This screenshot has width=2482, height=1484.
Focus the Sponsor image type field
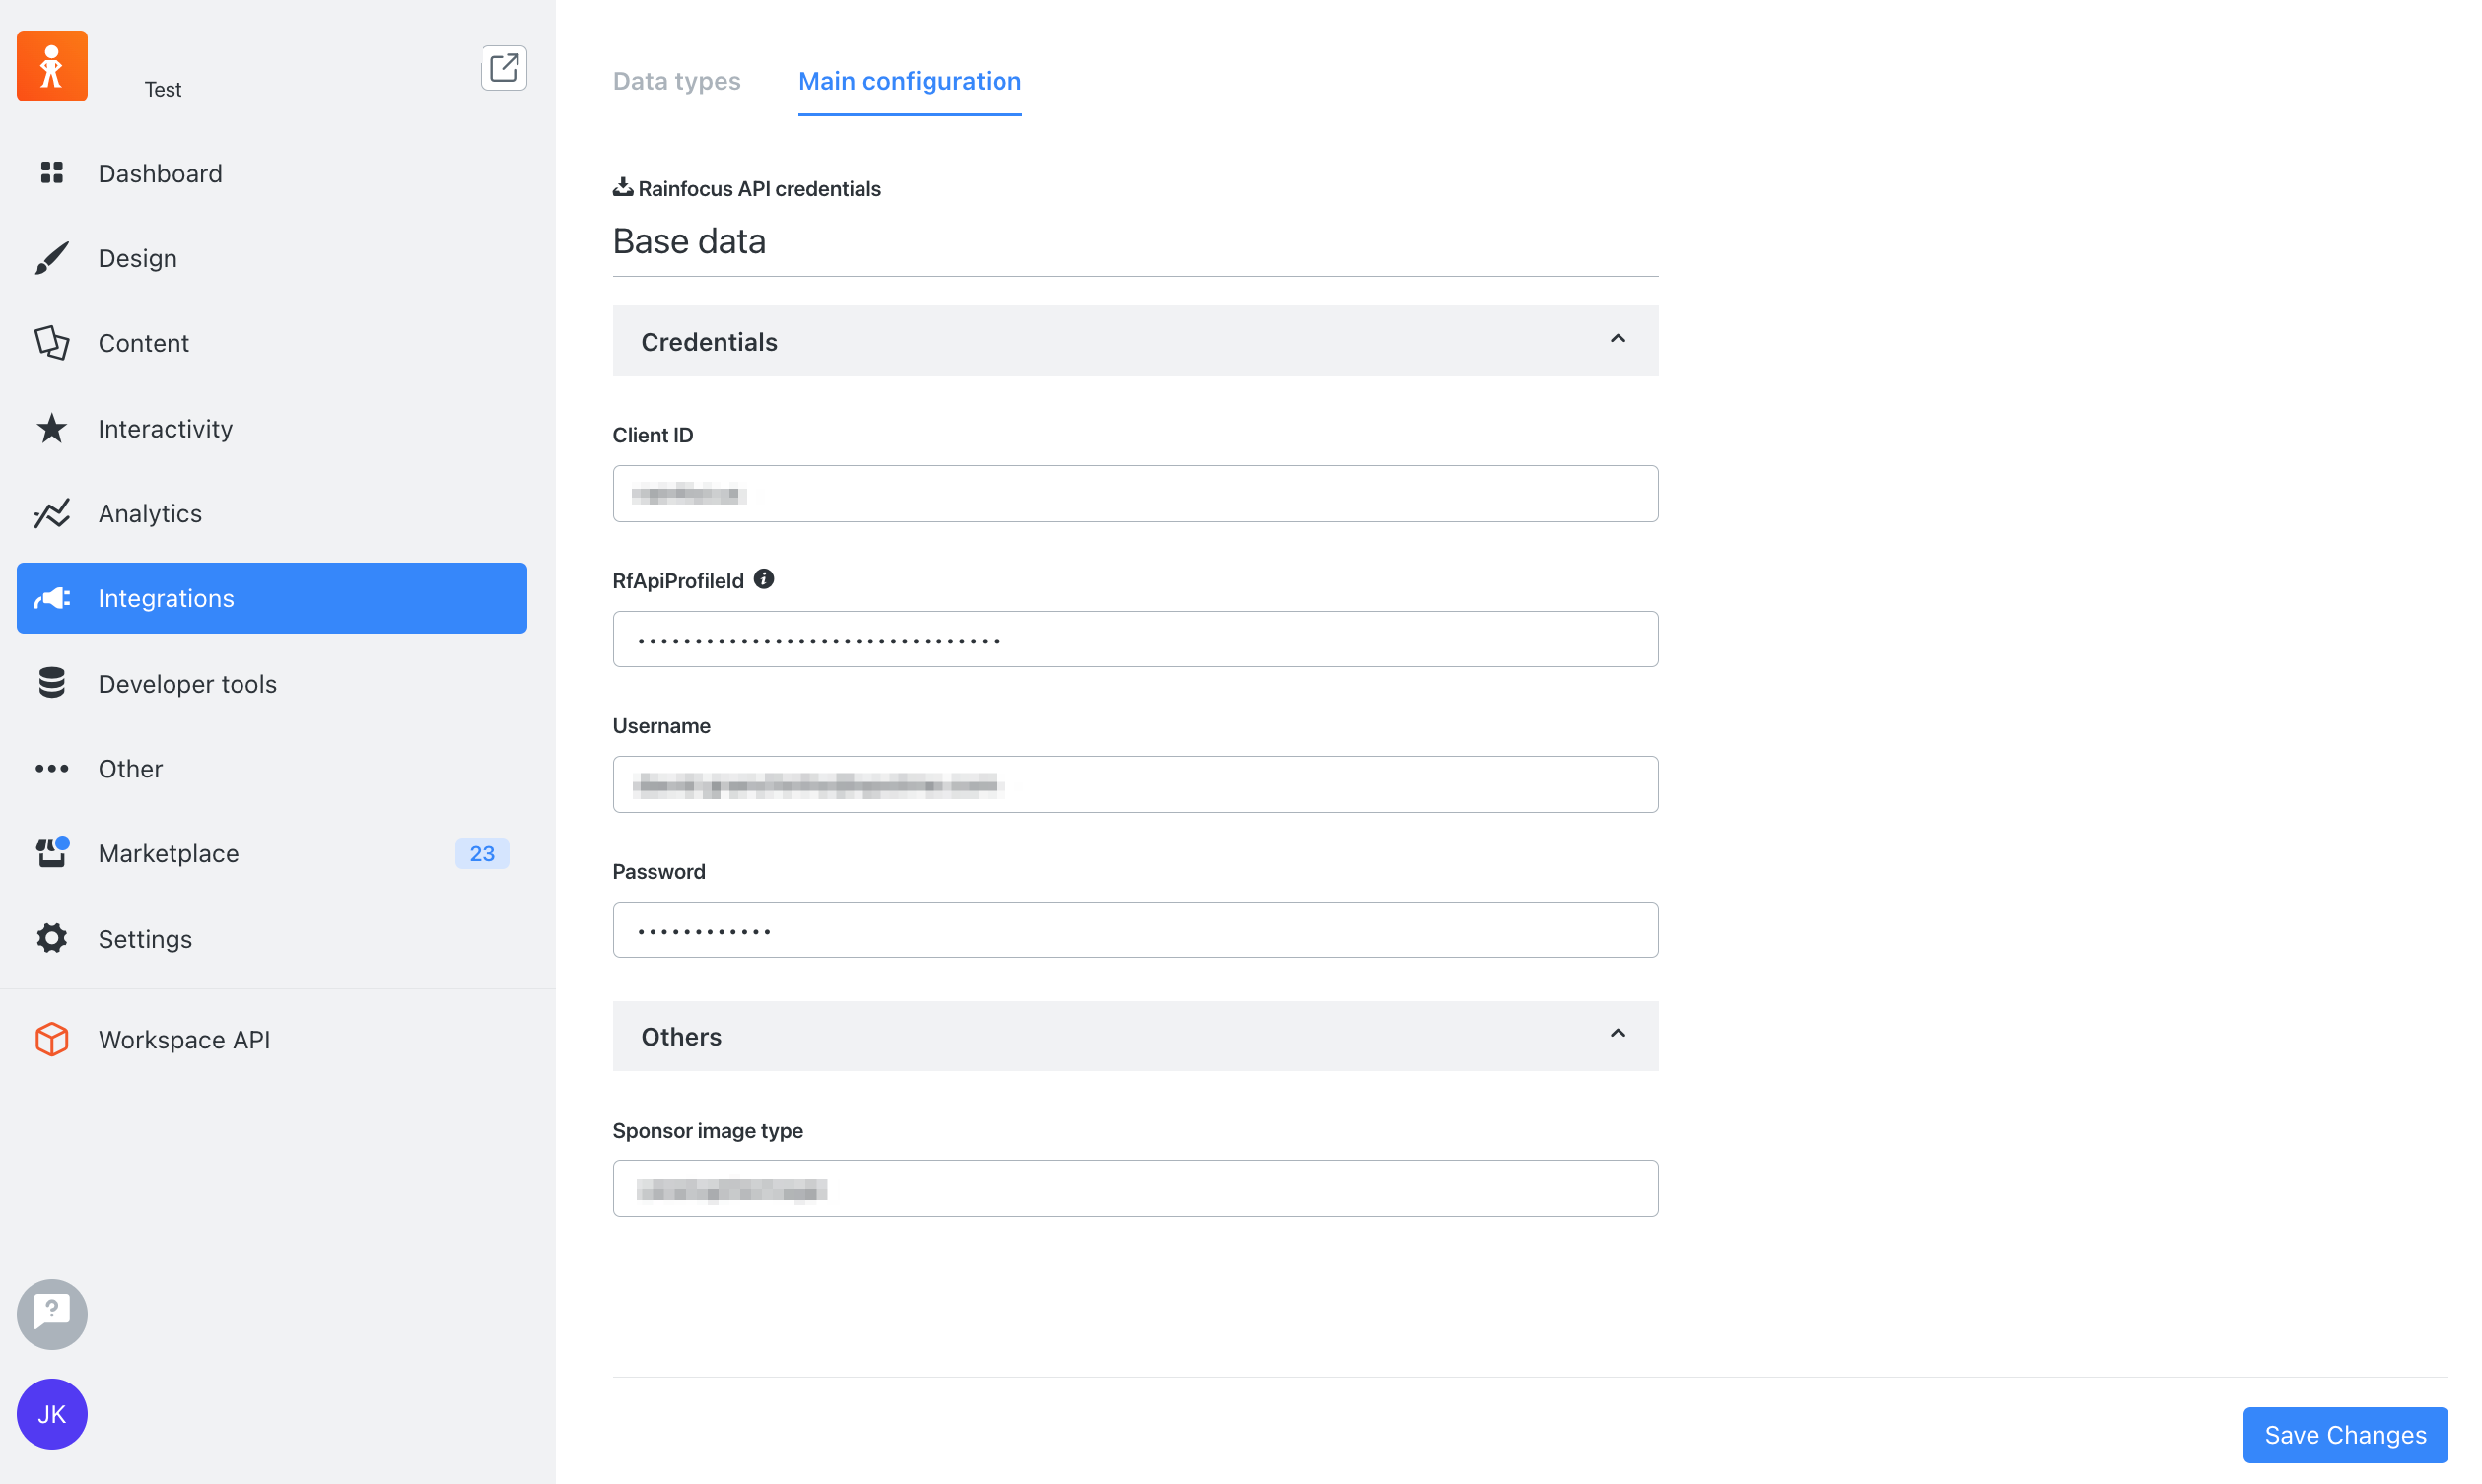tap(1135, 1188)
